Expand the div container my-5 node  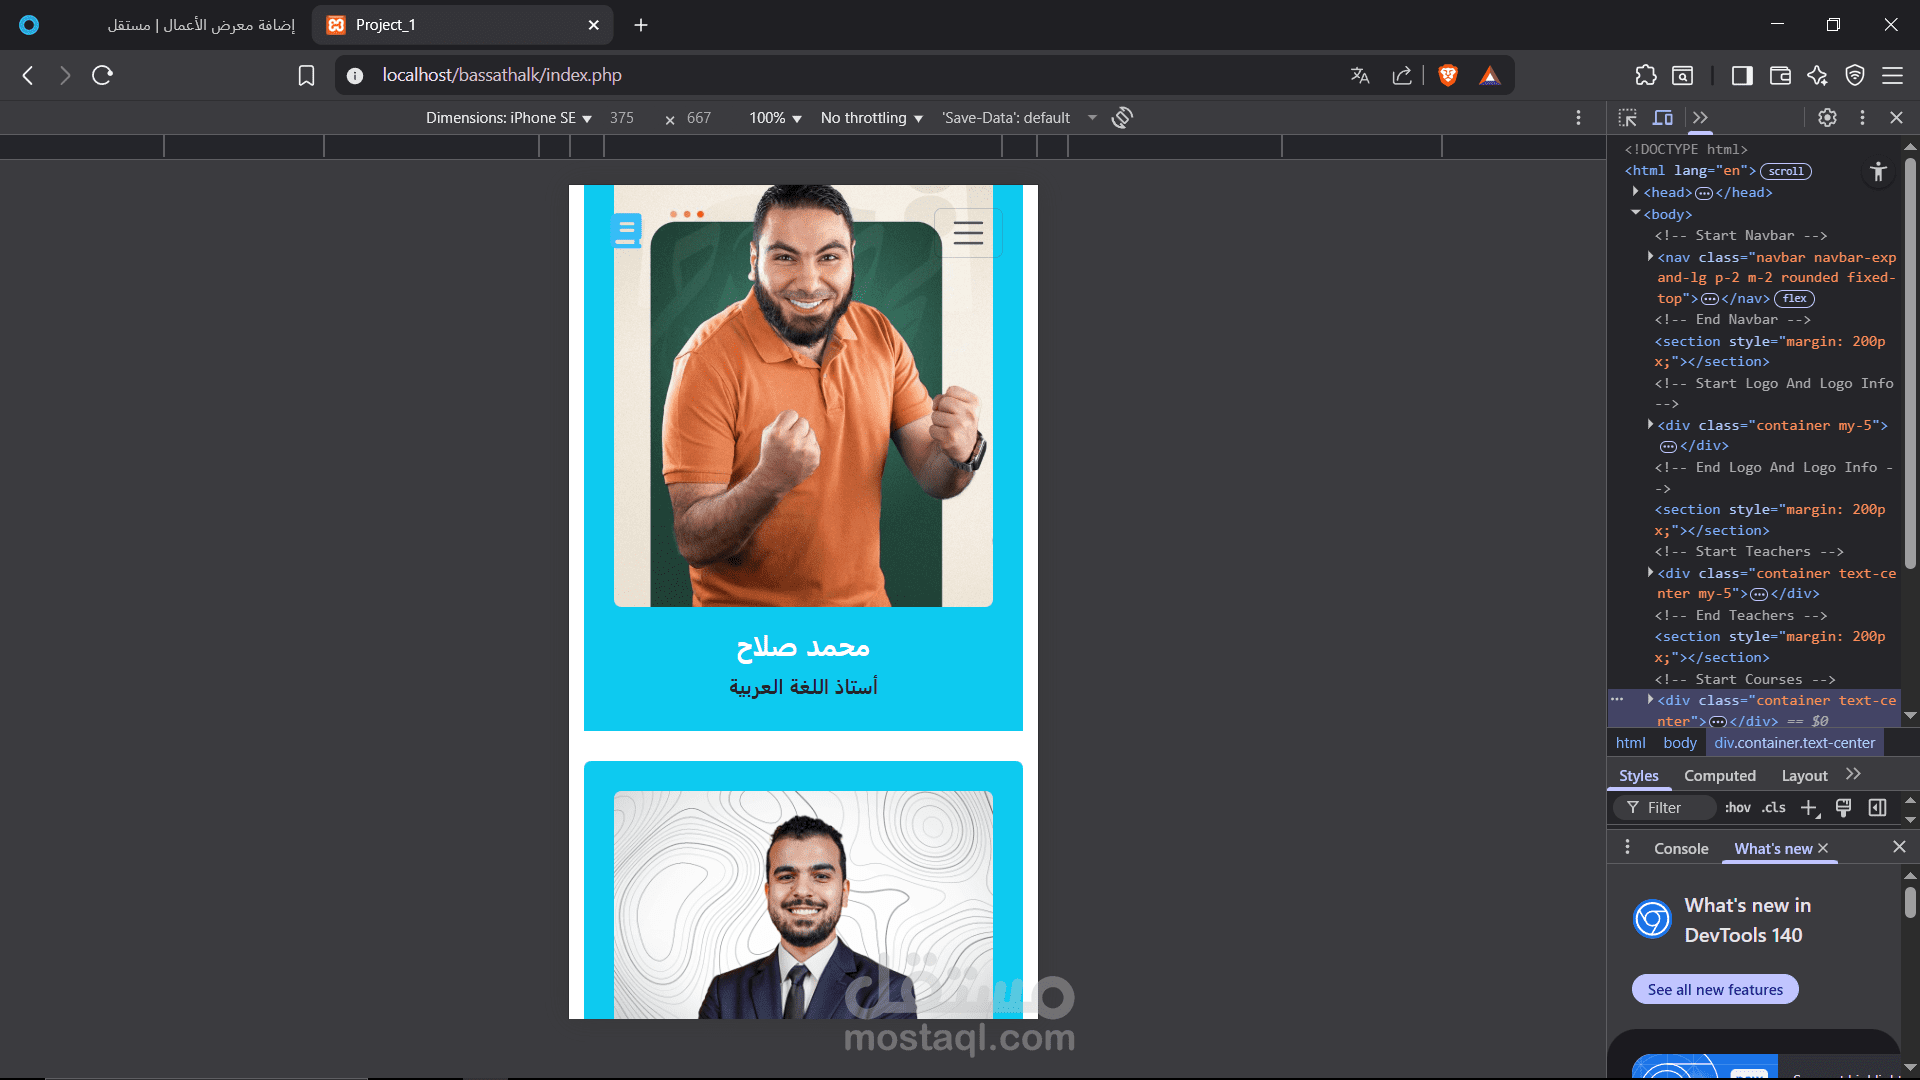tap(1650, 425)
